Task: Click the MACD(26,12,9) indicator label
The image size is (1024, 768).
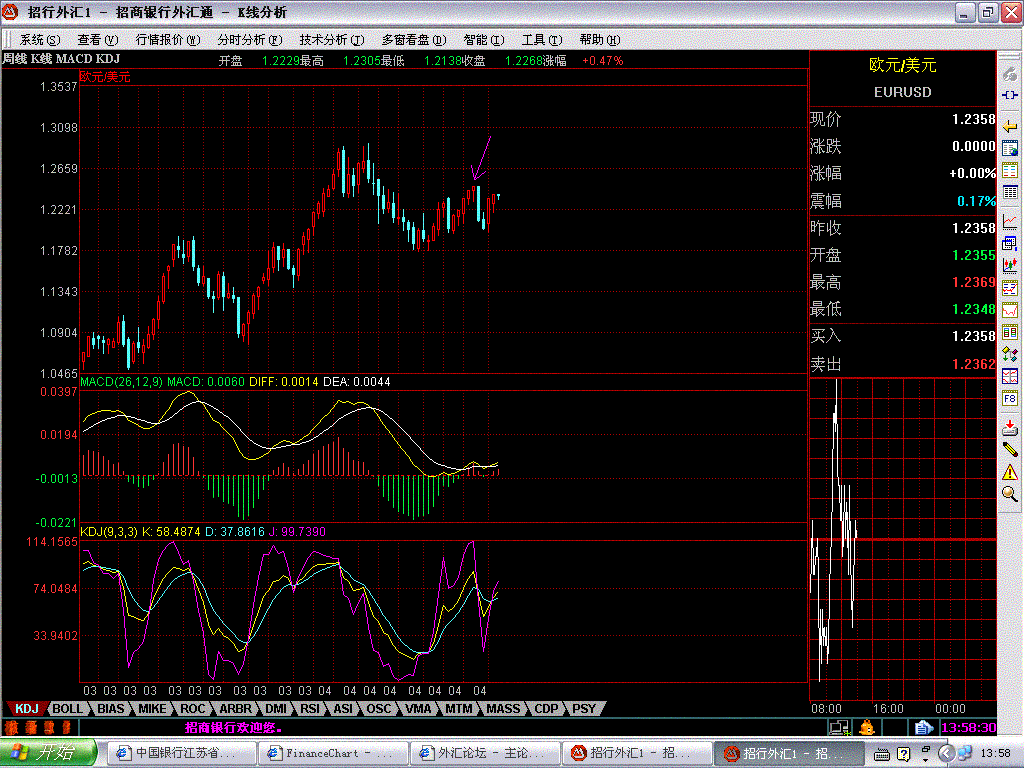Action: (x=121, y=381)
